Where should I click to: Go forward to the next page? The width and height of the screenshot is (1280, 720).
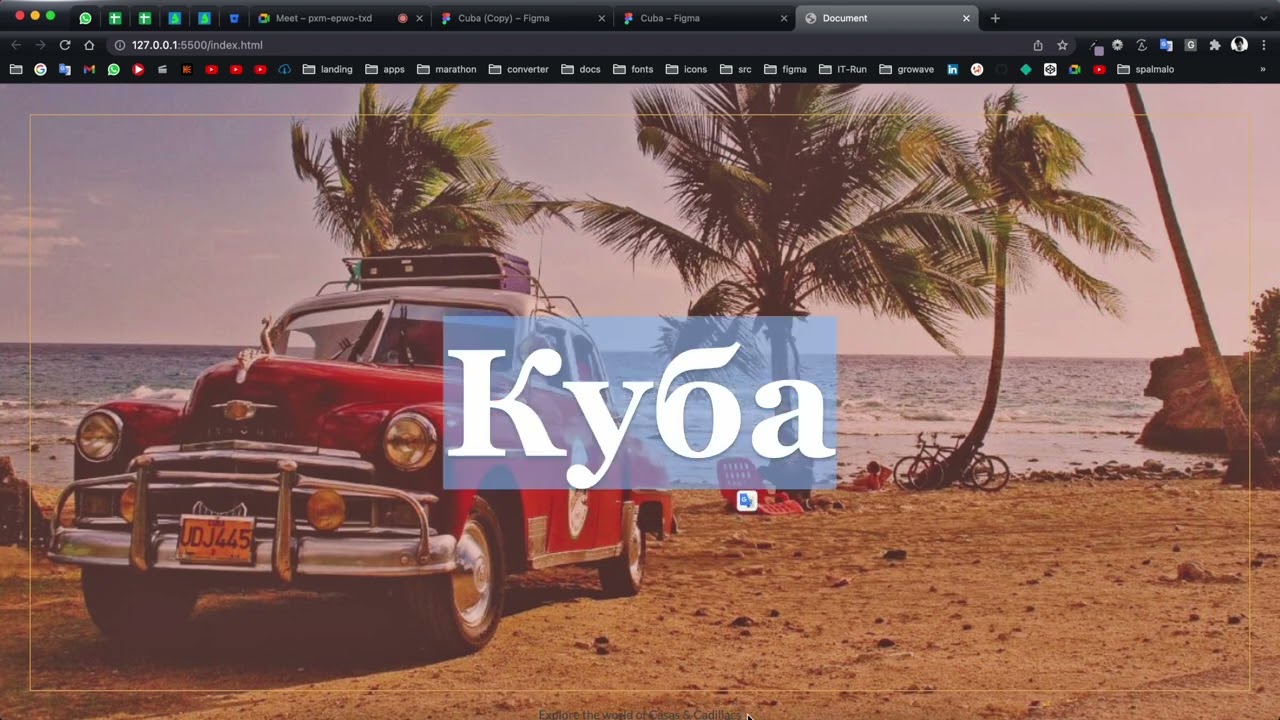click(40, 45)
